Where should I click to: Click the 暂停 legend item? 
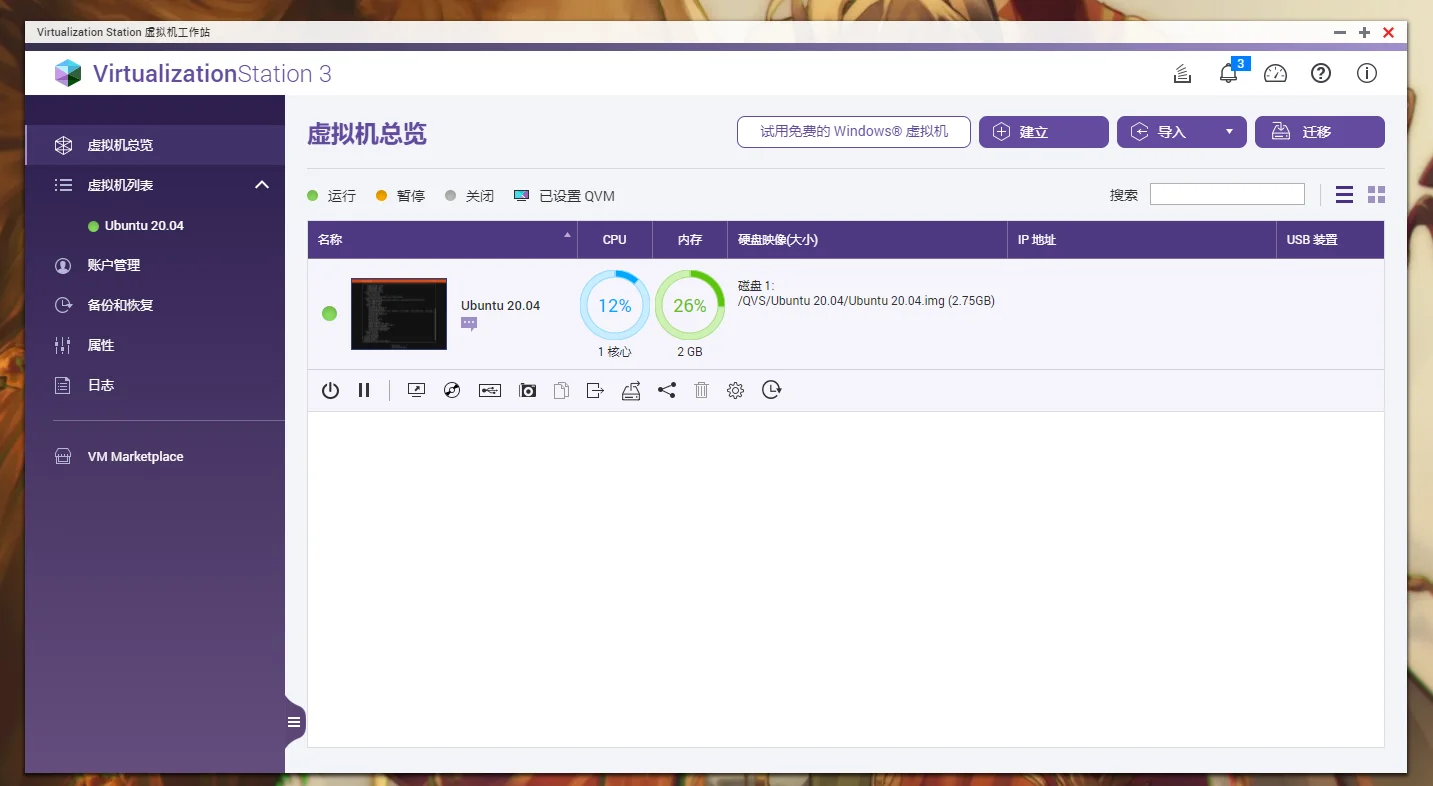[401, 196]
